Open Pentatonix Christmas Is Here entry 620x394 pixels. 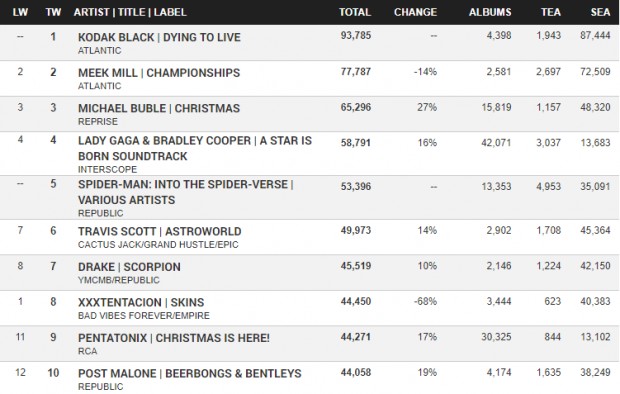click(x=174, y=338)
